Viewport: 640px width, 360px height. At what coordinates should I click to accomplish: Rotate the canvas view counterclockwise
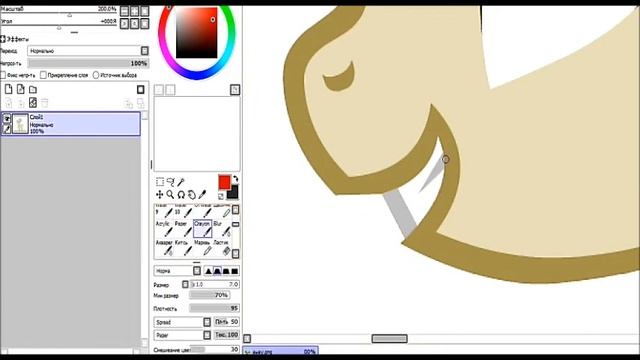124,24
